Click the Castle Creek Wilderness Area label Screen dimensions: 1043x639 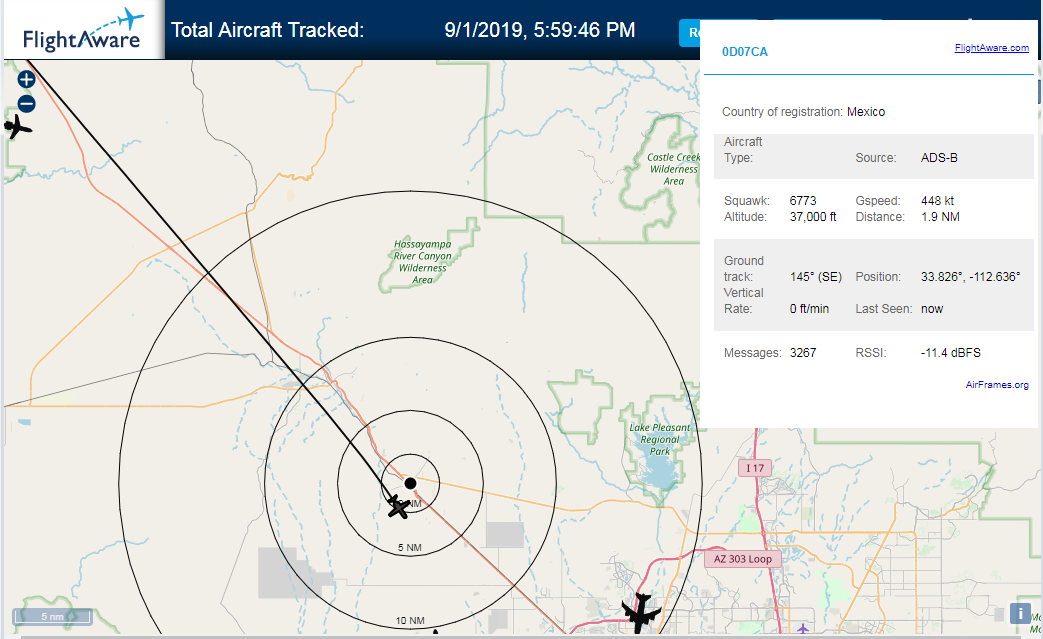pyautogui.click(x=673, y=169)
